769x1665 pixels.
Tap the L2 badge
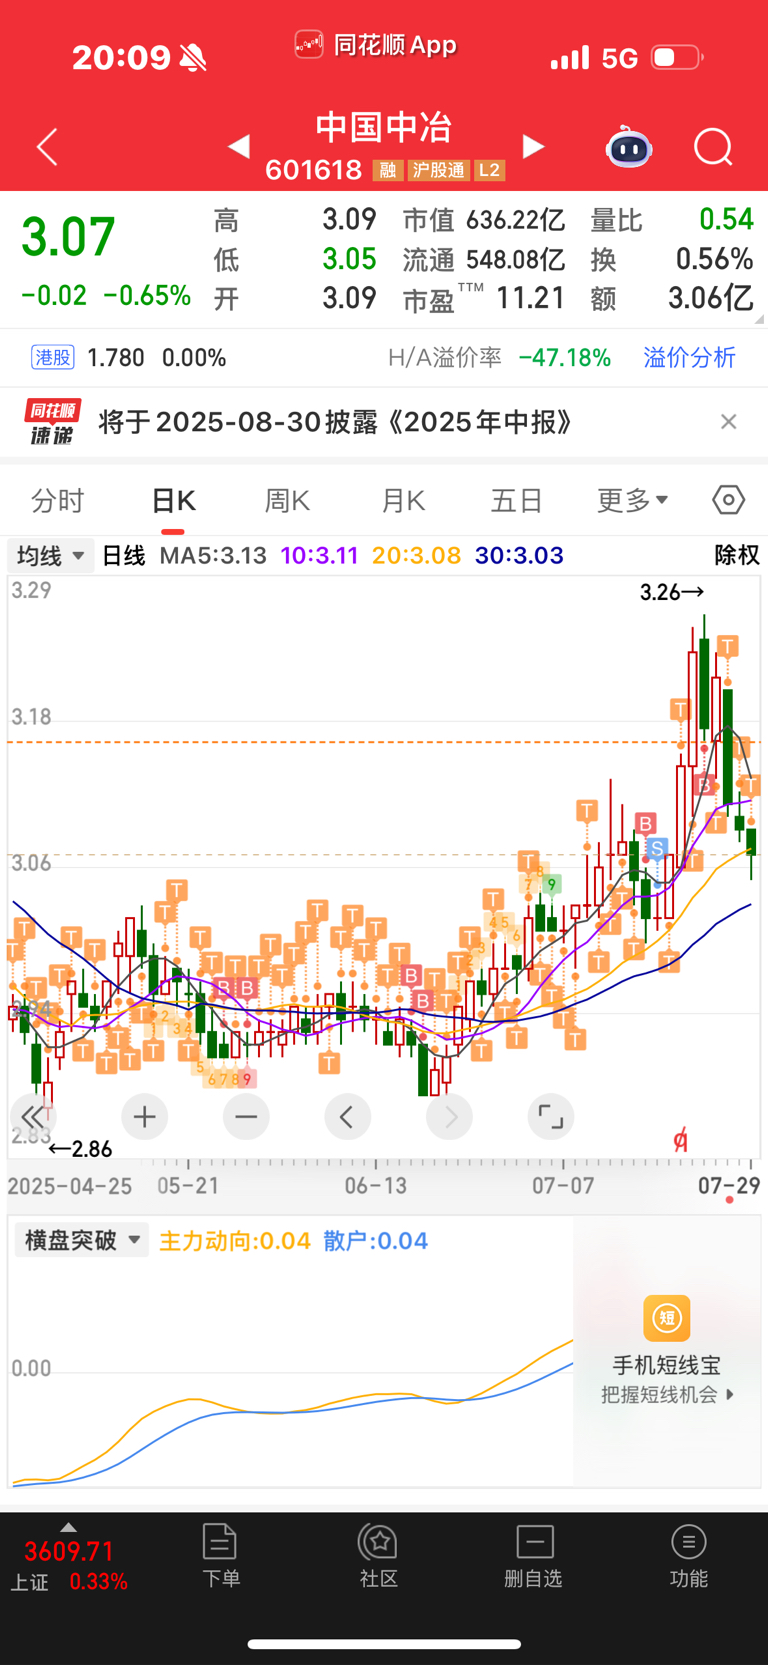tap(489, 170)
